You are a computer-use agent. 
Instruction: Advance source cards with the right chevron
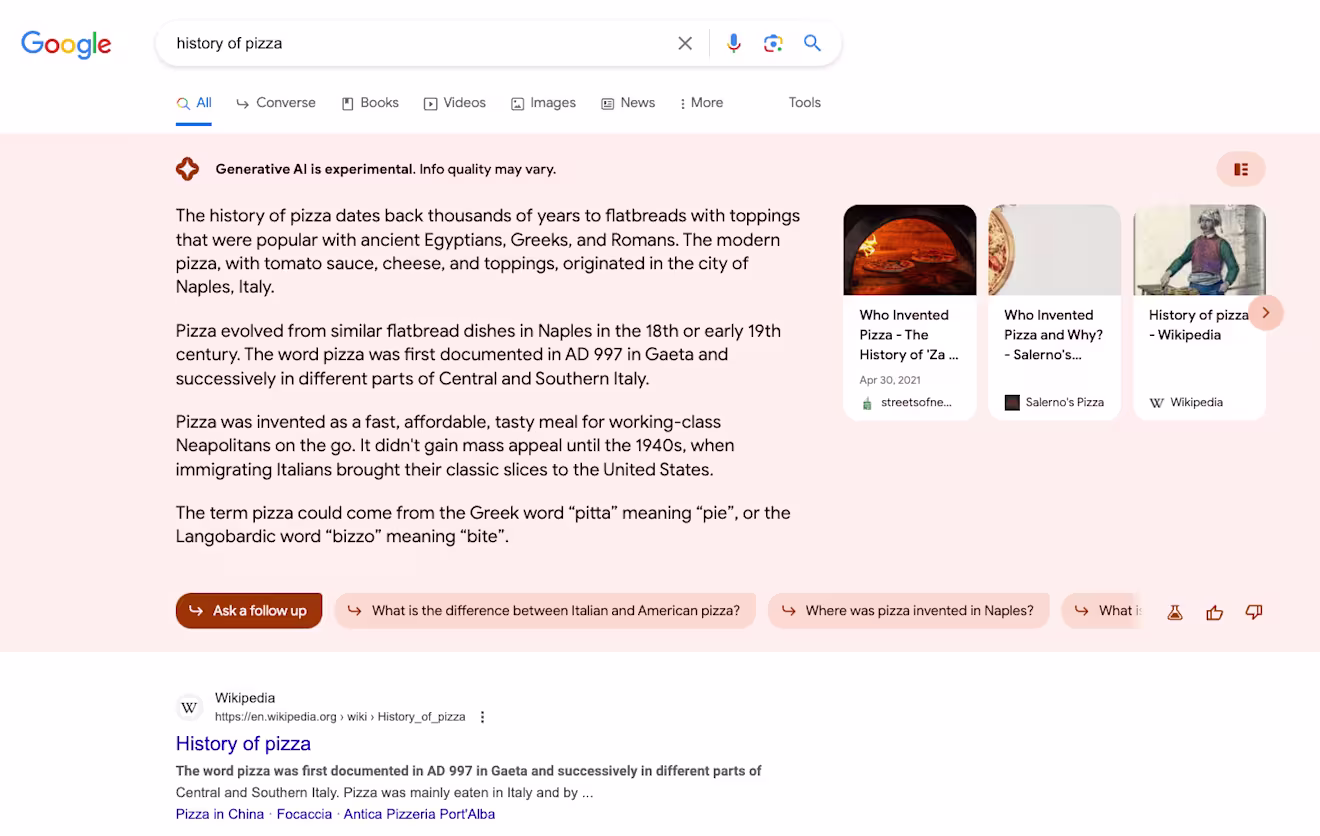1265,313
